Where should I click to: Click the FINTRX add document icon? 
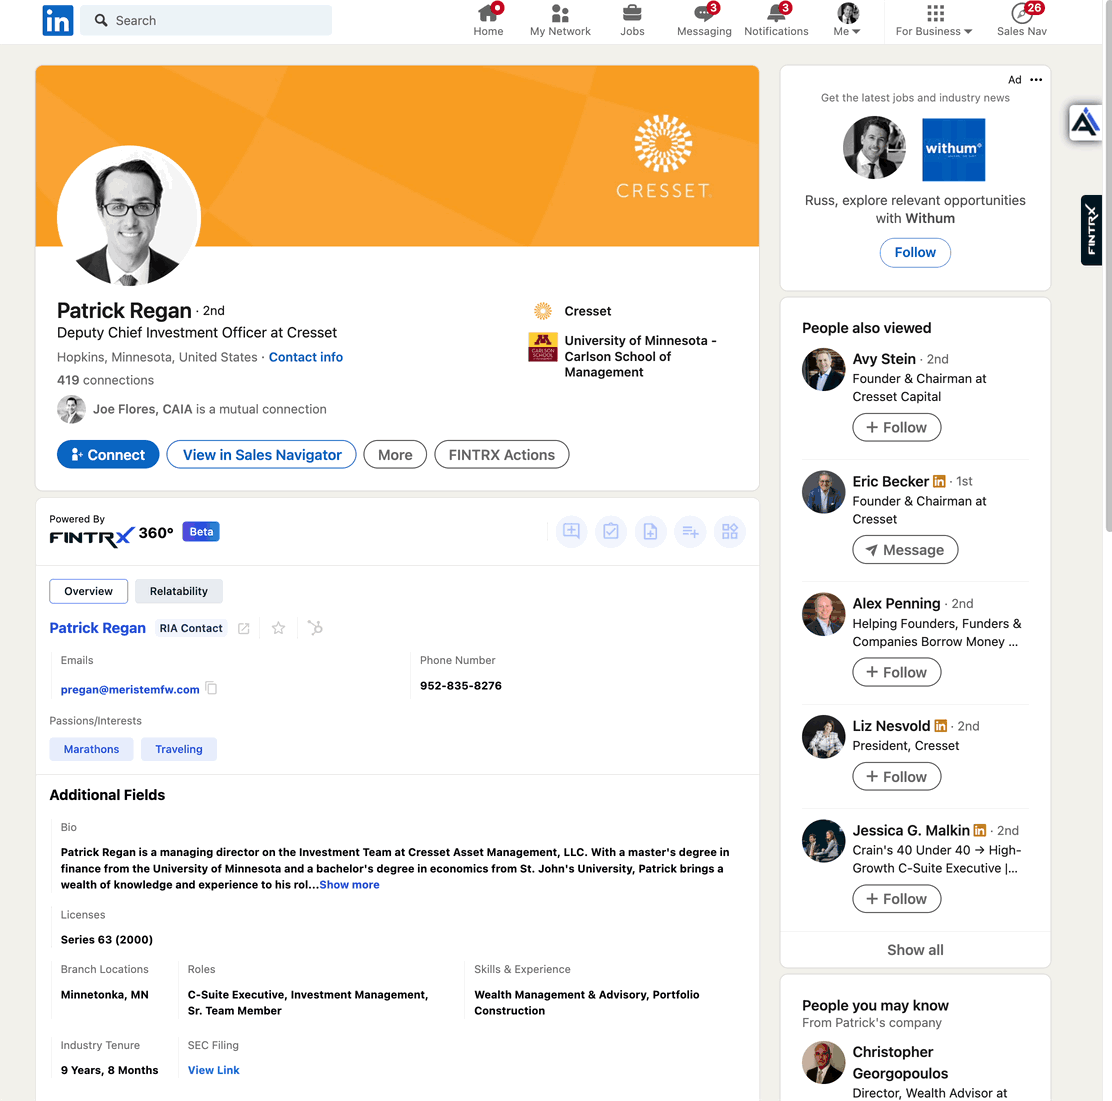coord(650,531)
